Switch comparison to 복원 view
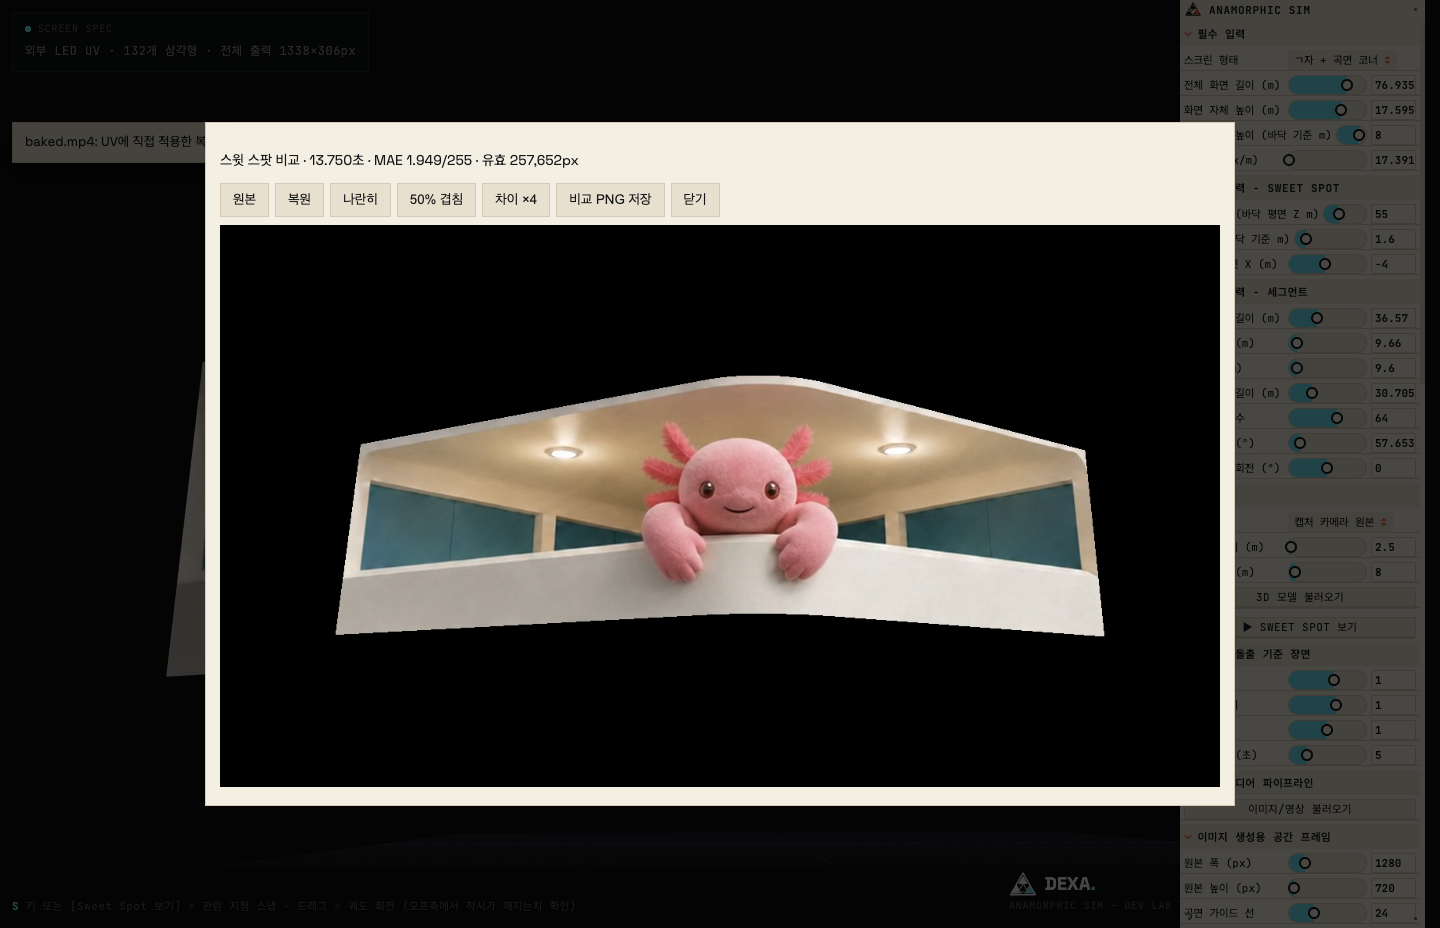 [x=299, y=199]
